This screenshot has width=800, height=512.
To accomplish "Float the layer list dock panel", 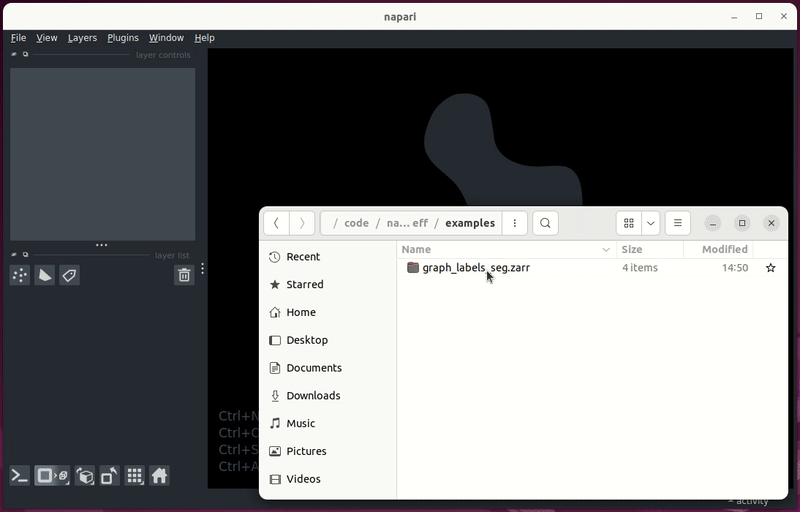I will [25, 254].
